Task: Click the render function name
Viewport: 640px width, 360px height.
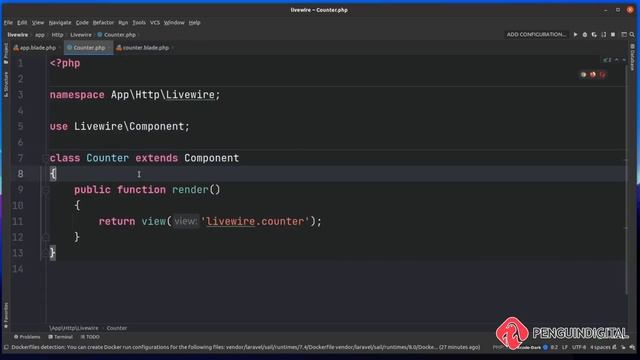Action: [190, 190]
